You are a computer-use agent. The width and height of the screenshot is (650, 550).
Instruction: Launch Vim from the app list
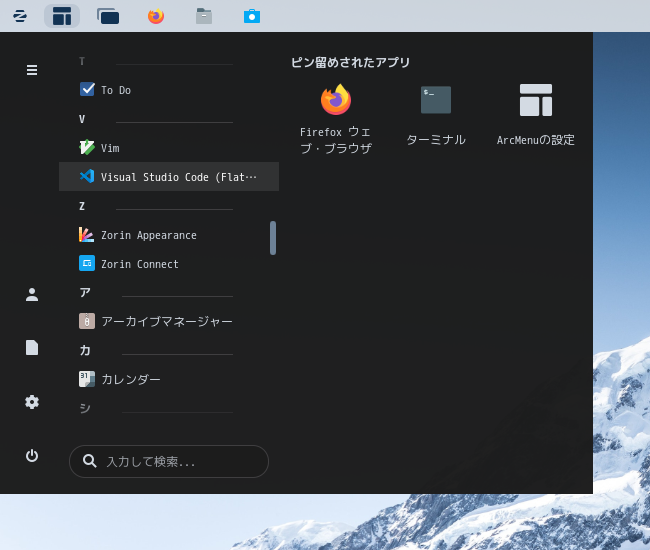(x=169, y=148)
